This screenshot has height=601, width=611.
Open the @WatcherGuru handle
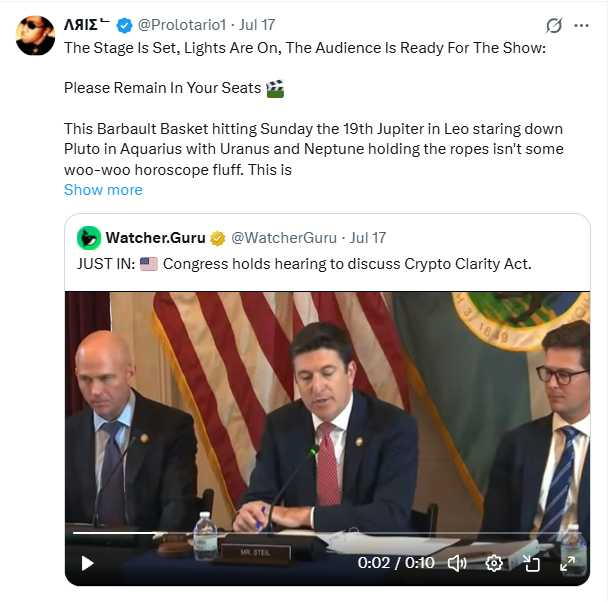[284, 238]
